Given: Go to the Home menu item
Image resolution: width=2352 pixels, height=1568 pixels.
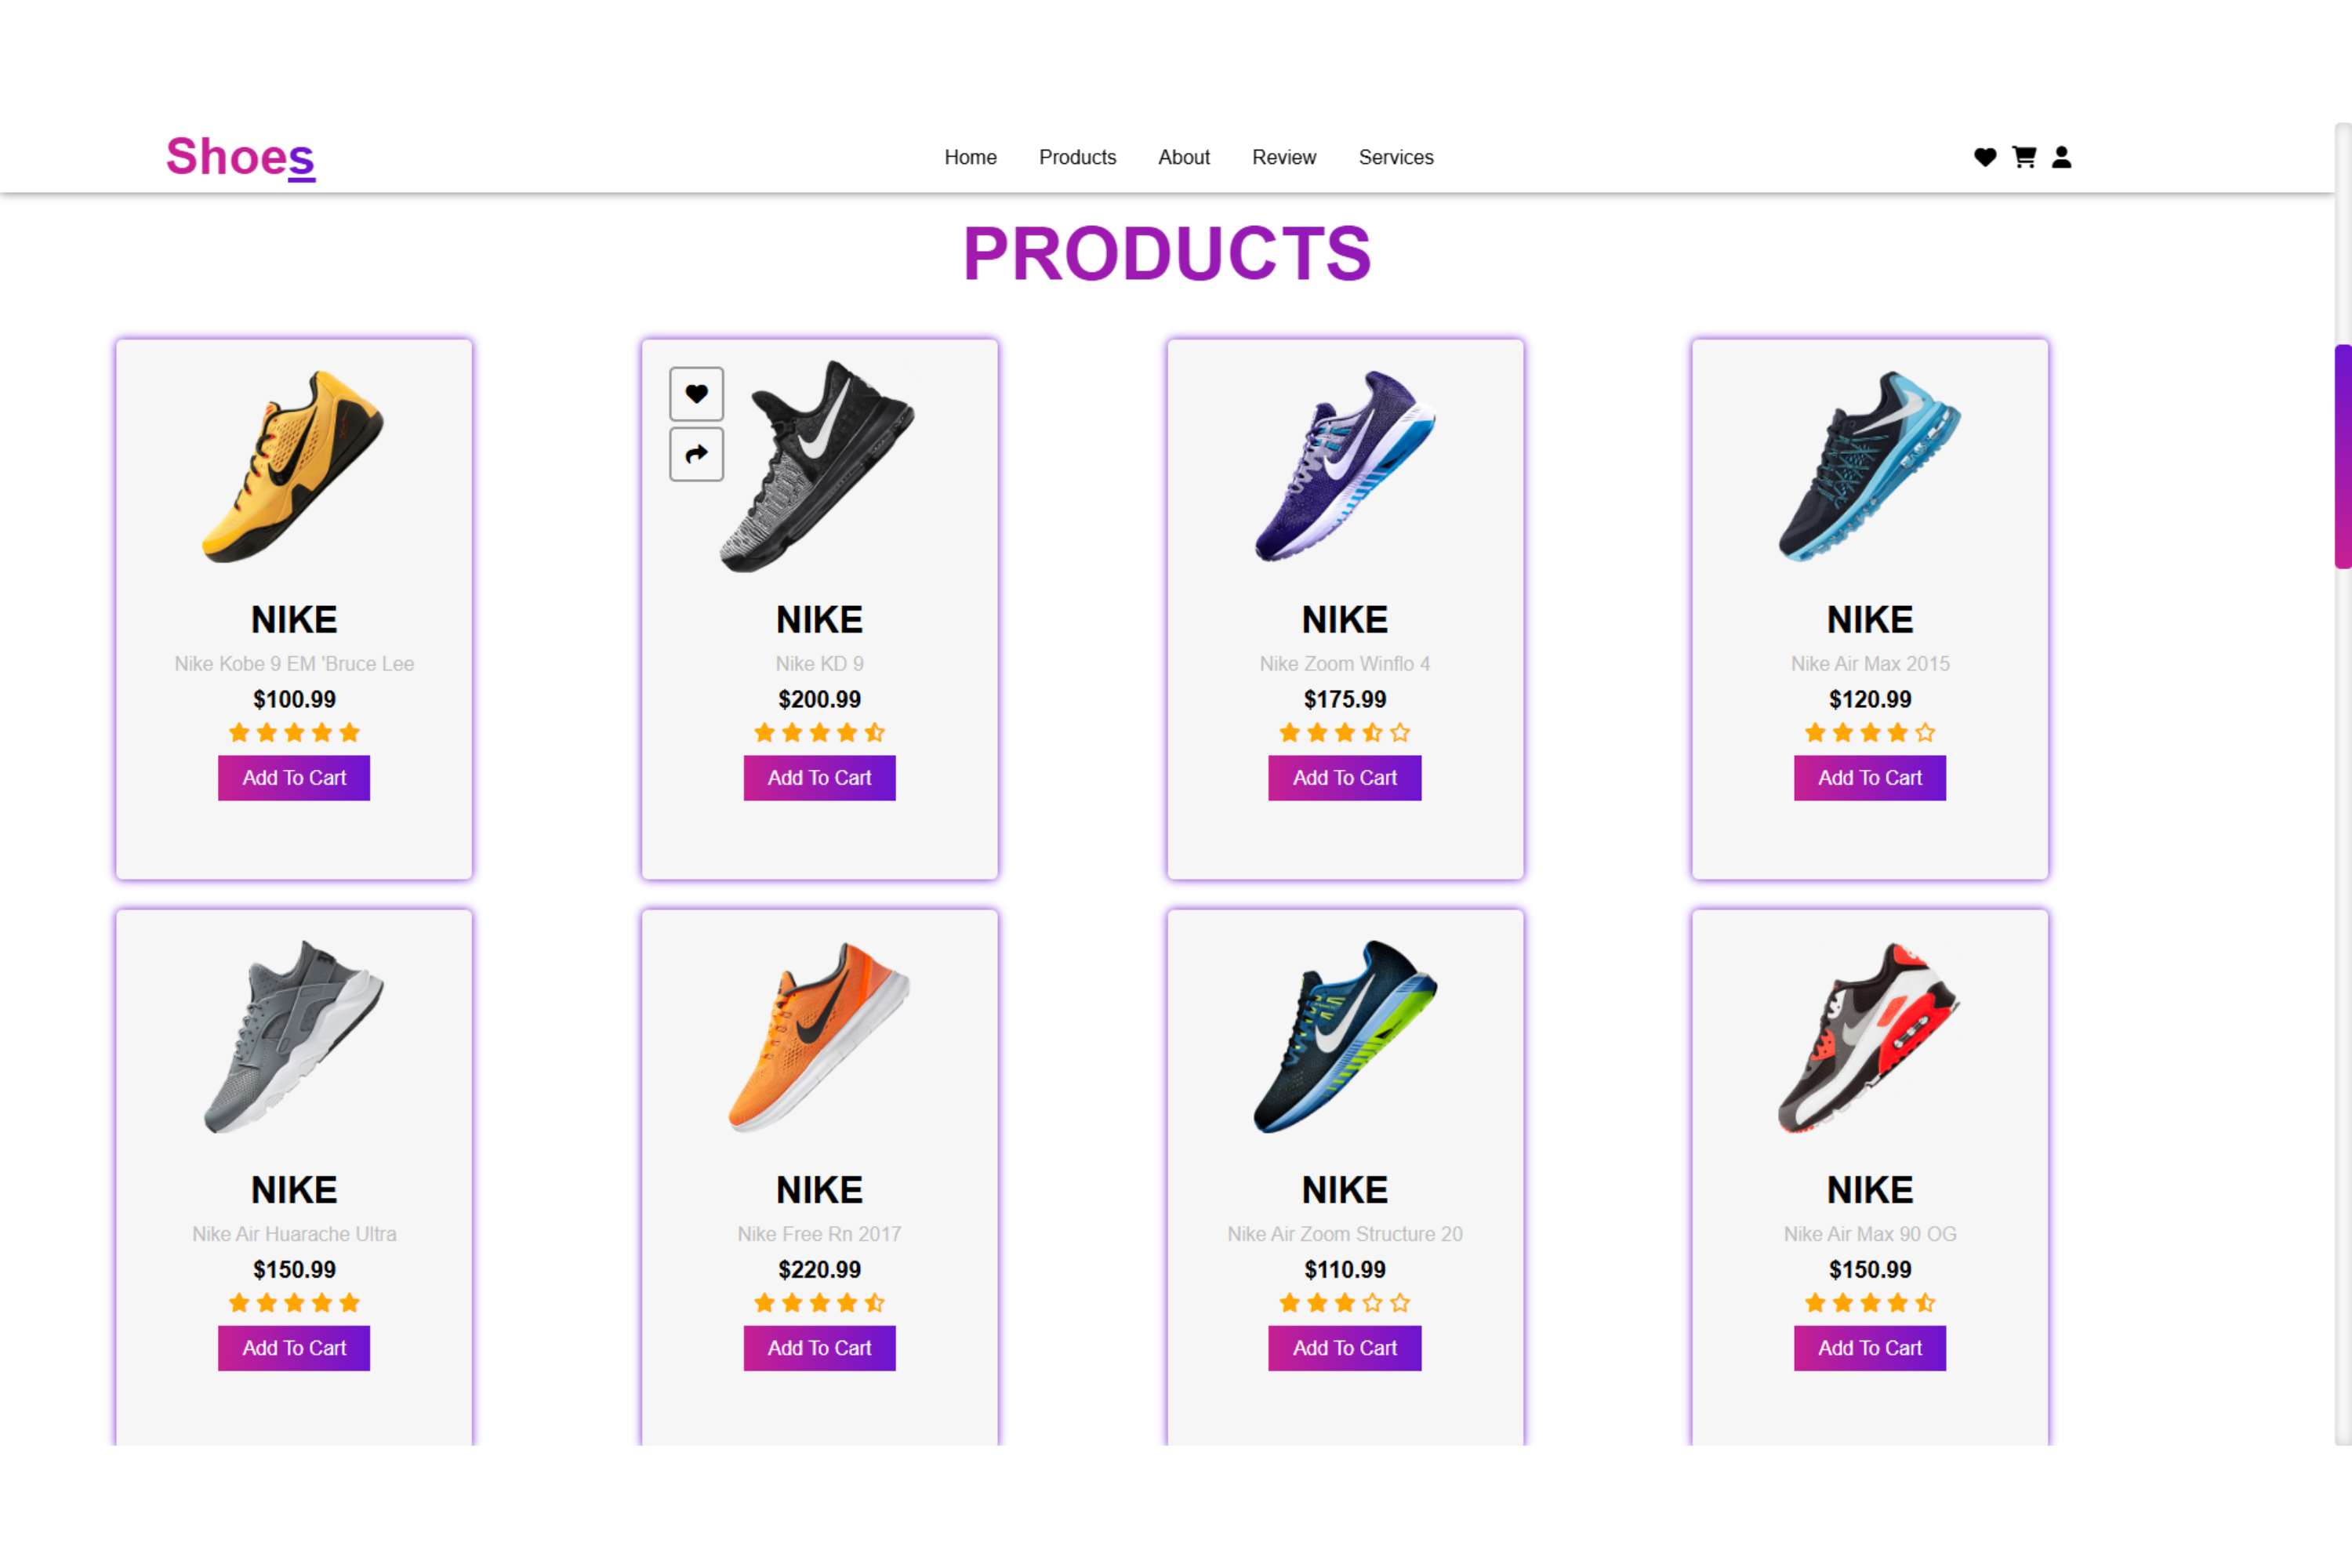Looking at the screenshot, I should [970, 157].
